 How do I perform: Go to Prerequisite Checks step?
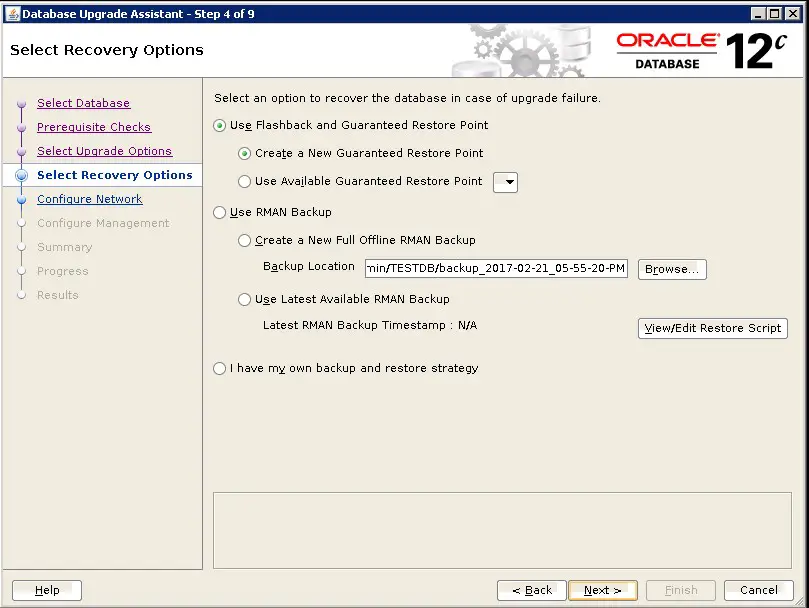click(94, 127)
